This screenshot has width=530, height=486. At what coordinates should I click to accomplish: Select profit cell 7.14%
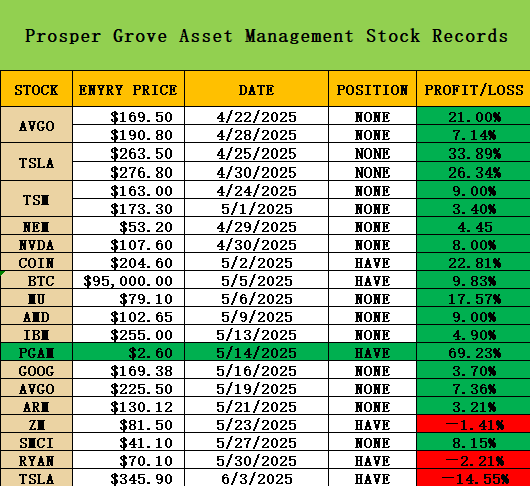474,134
